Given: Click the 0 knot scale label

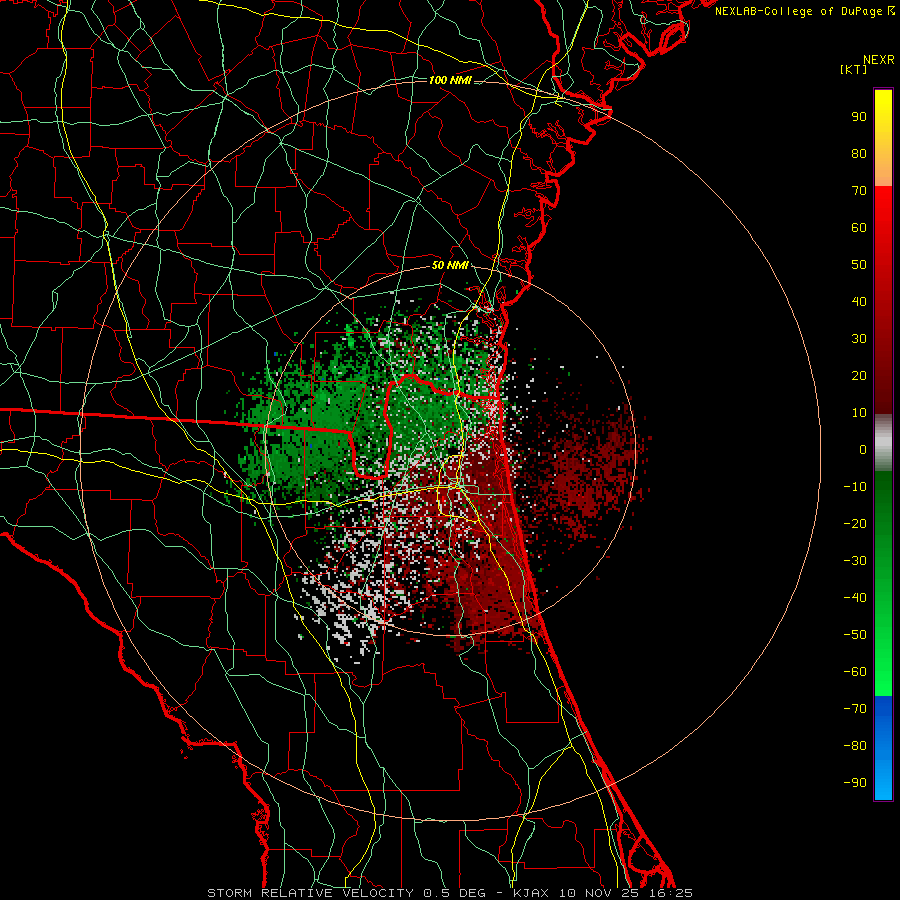Looking at the screenshot, I should pyautogui.click(x=863, y=449).
